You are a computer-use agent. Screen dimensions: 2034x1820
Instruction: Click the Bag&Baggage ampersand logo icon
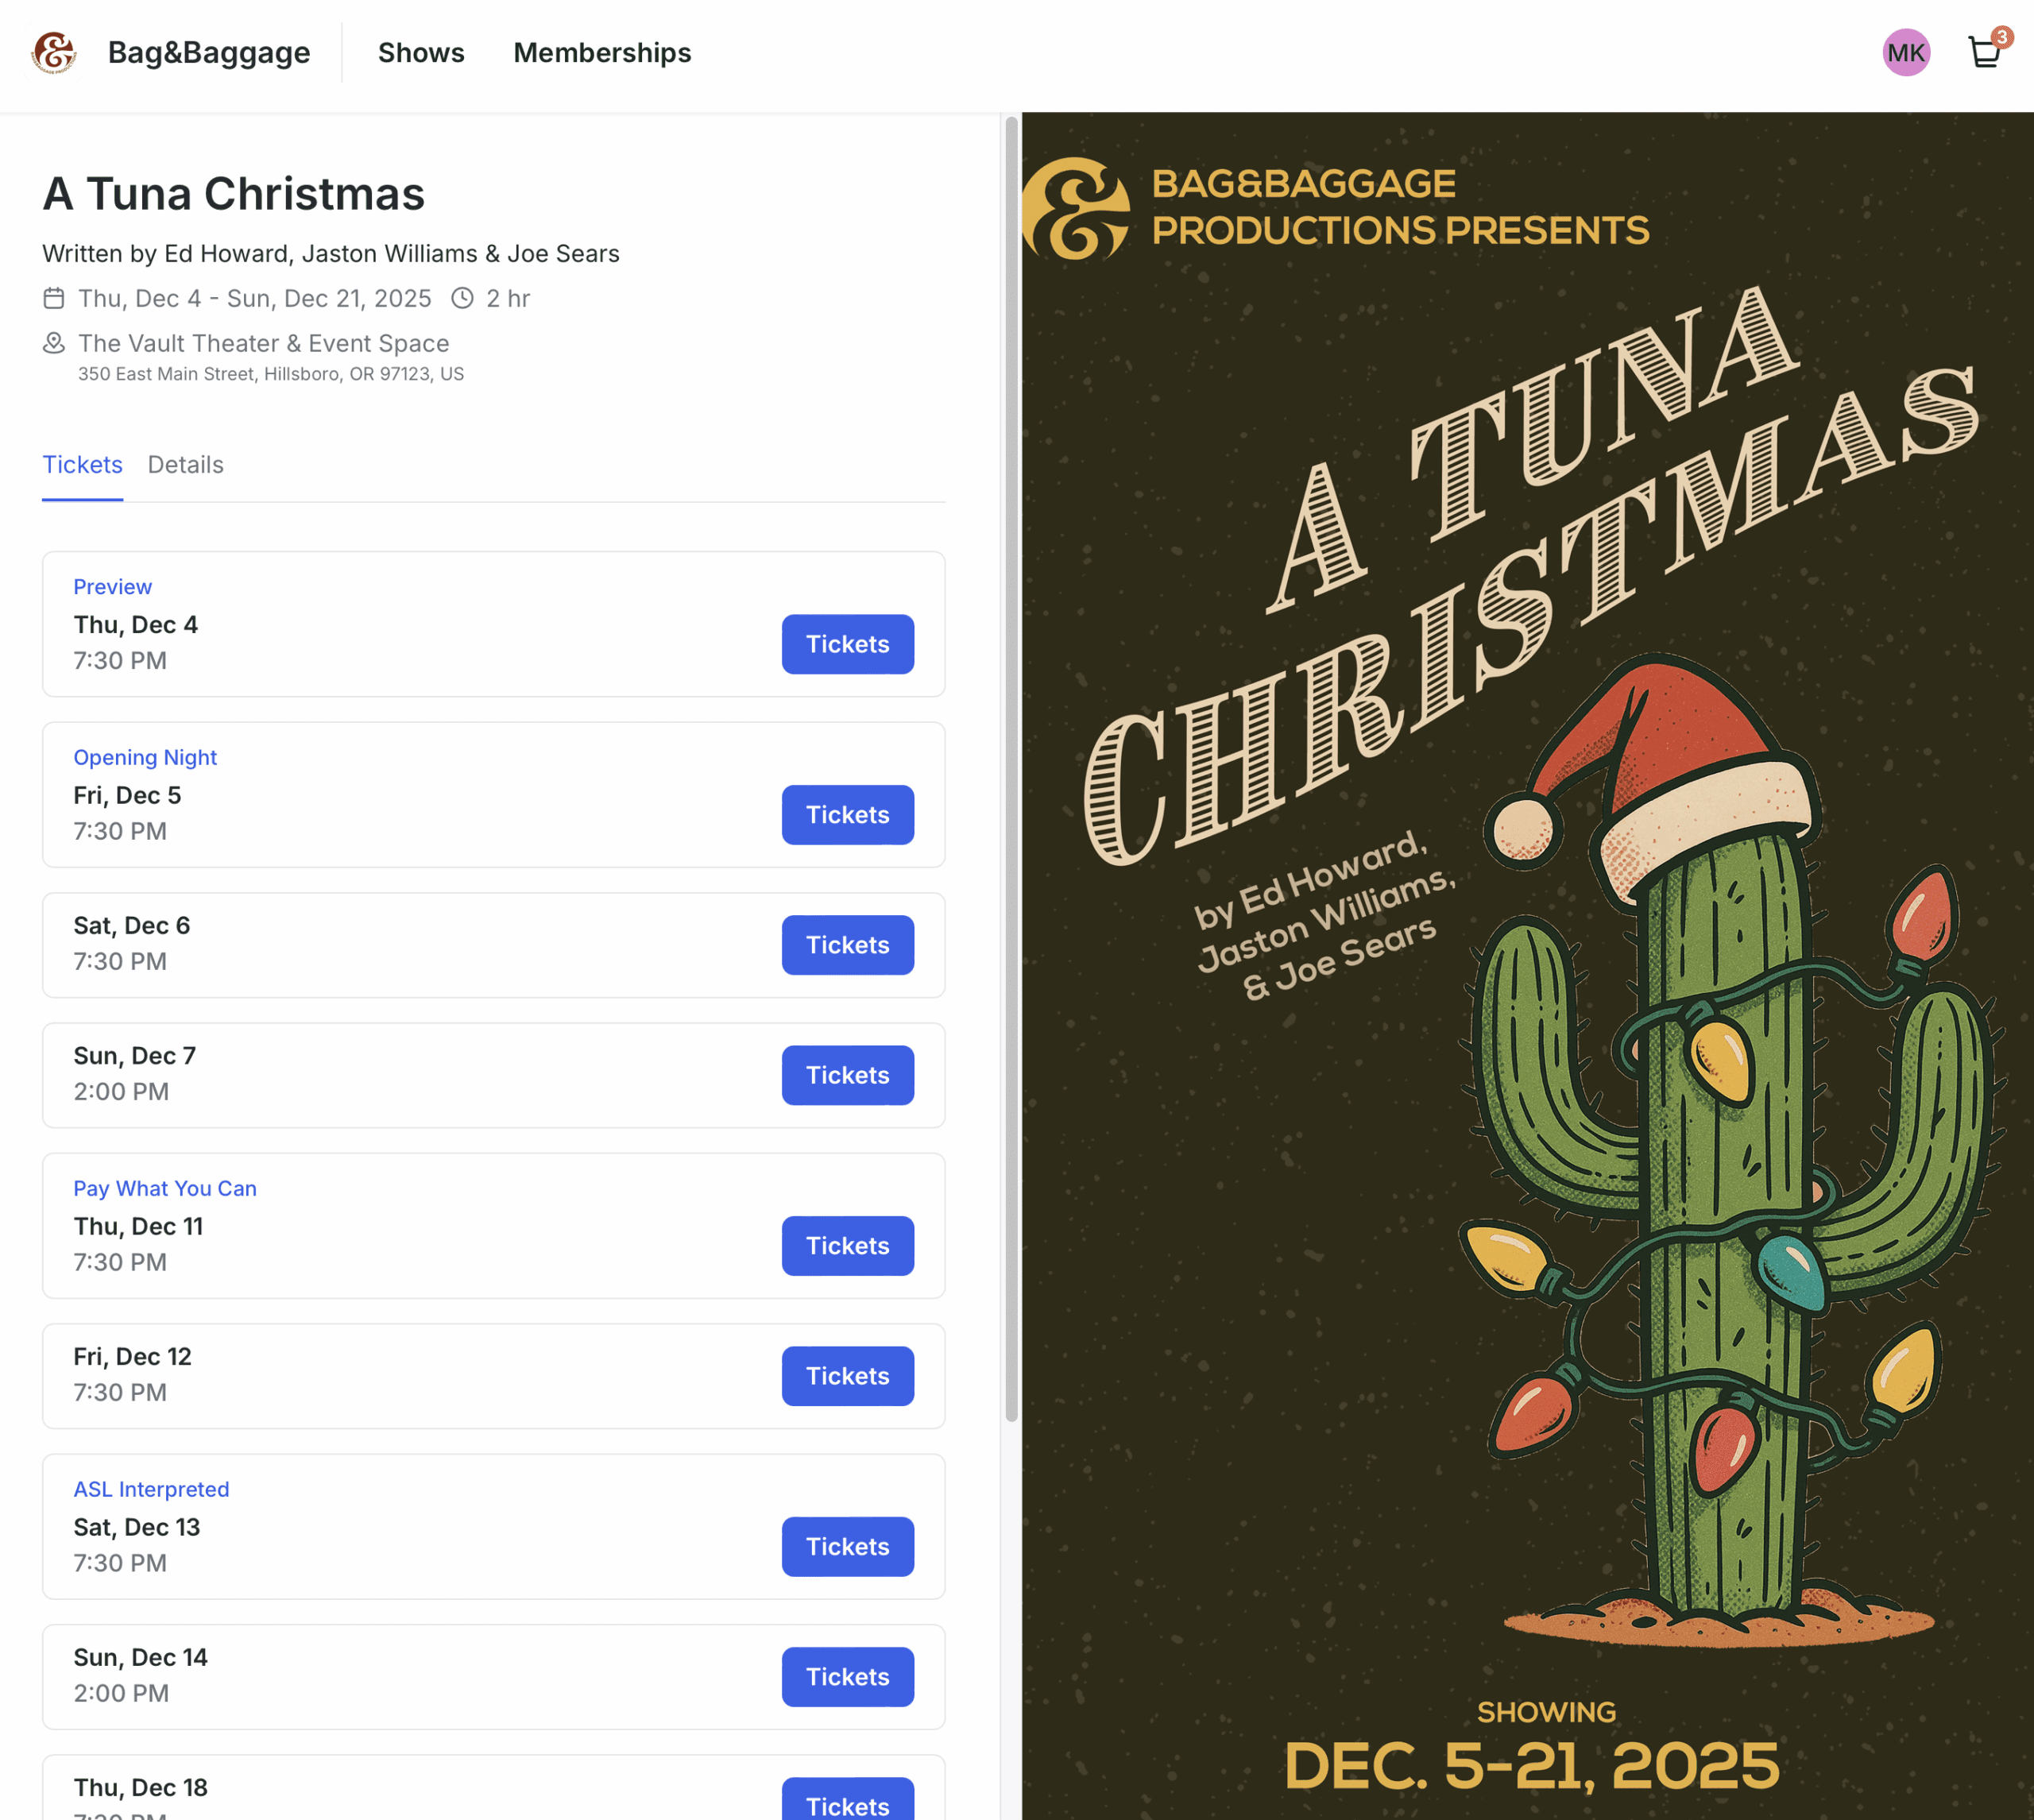pos(54,52)
